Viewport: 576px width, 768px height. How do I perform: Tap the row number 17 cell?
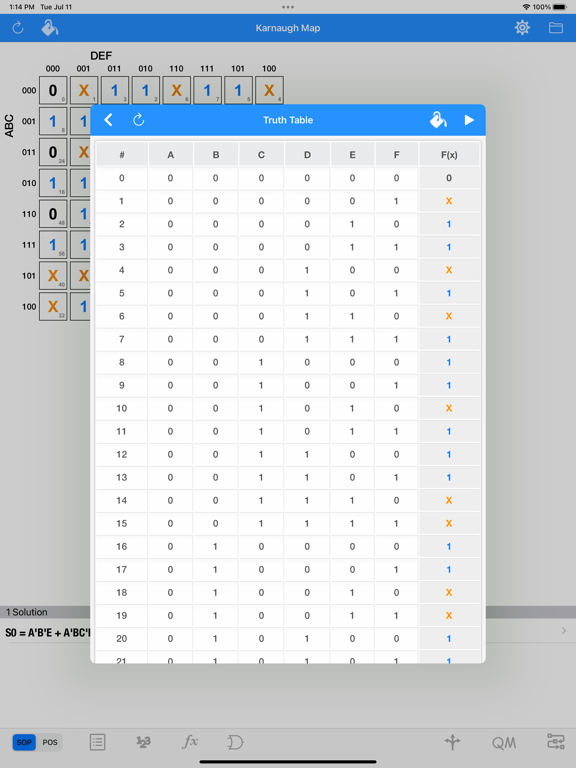(121, 570)
